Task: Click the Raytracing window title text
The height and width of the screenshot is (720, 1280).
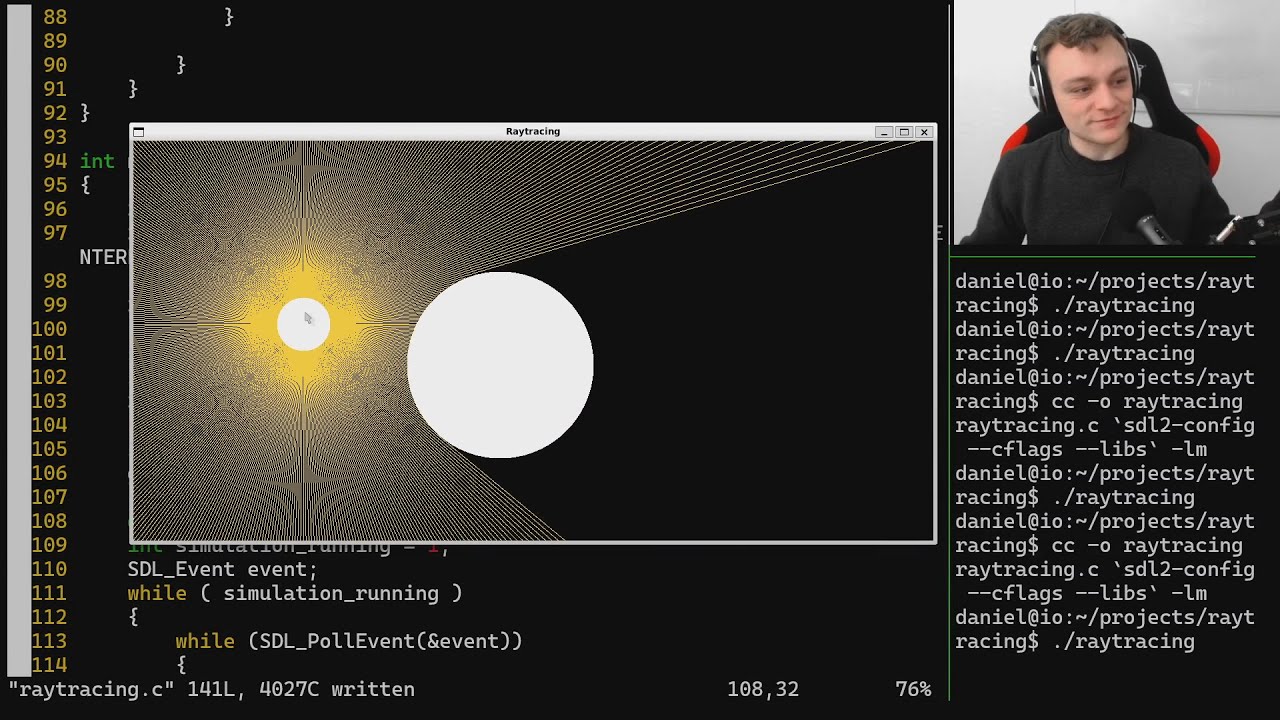Action: (x=533, y=132)
